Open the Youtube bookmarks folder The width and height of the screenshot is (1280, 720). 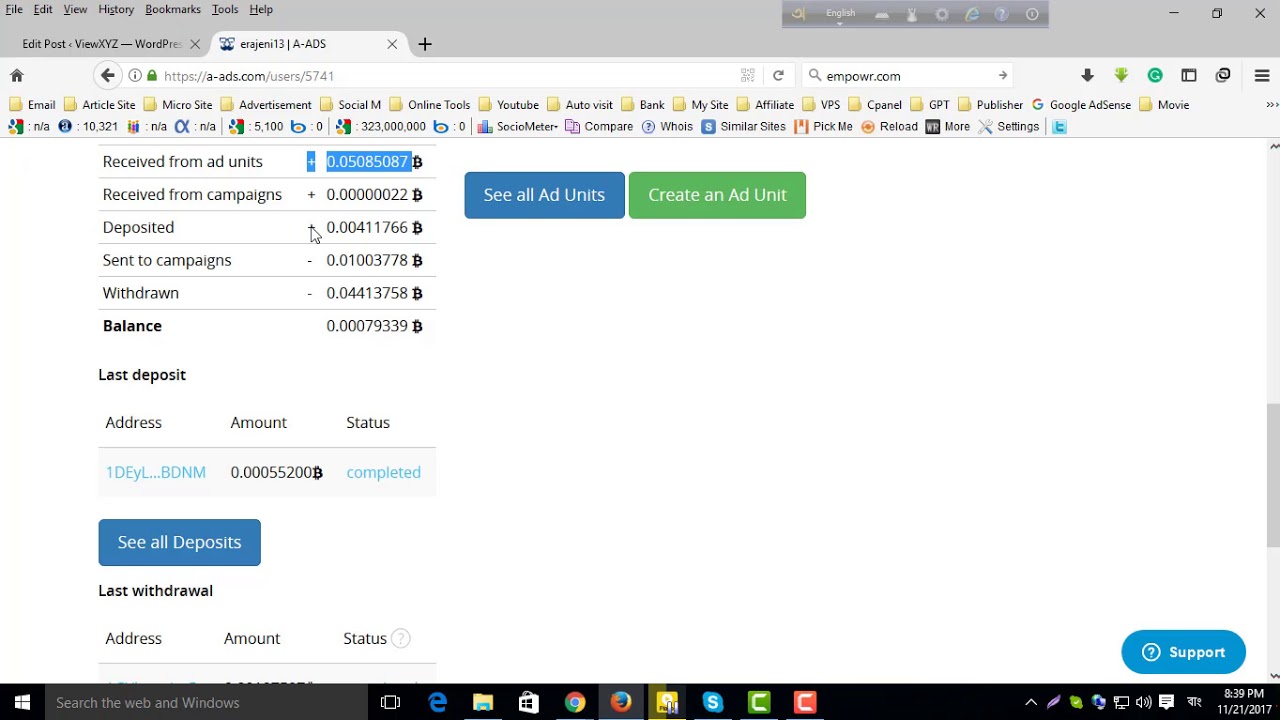click(509, 105)
